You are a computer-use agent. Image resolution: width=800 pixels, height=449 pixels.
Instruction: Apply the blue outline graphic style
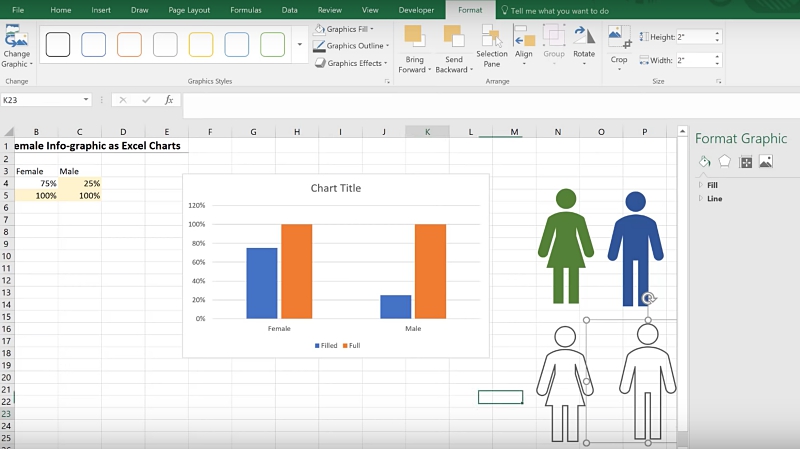(93, 44)
